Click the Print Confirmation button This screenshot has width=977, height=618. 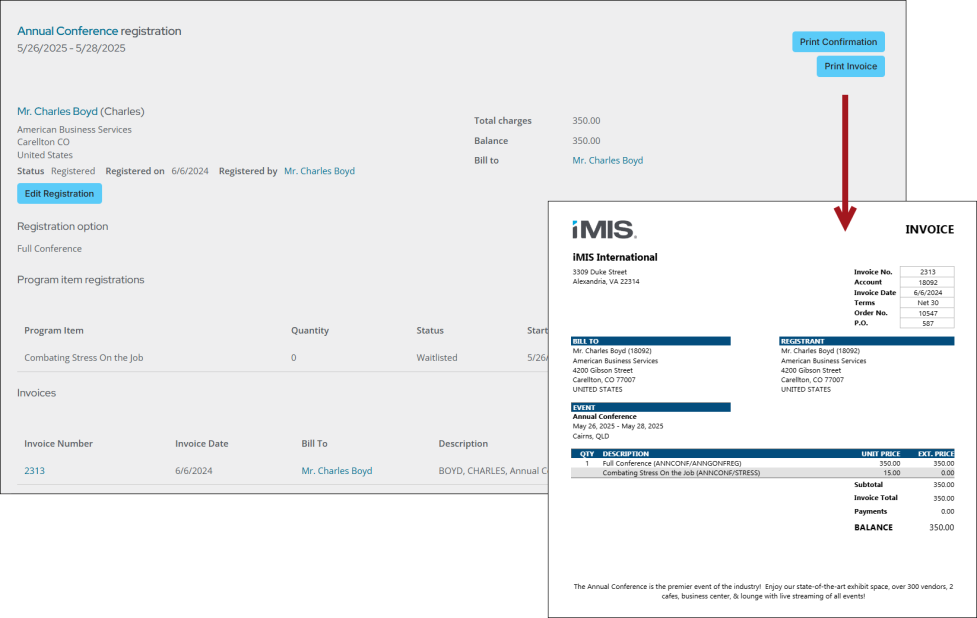(x=838, y=42)
